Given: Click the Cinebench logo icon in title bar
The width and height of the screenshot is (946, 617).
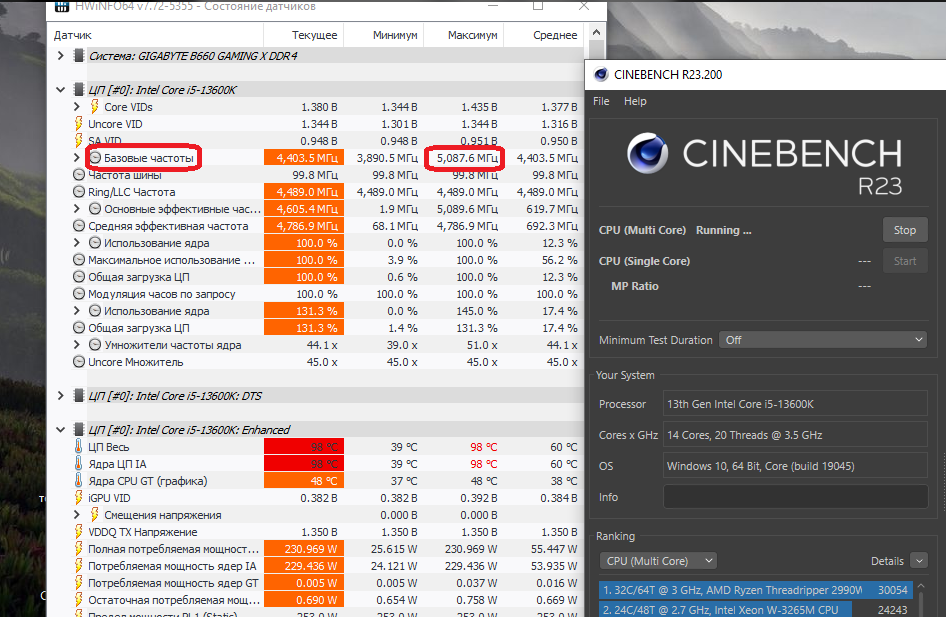Looking at the screenshot, I should pos(601,74).
